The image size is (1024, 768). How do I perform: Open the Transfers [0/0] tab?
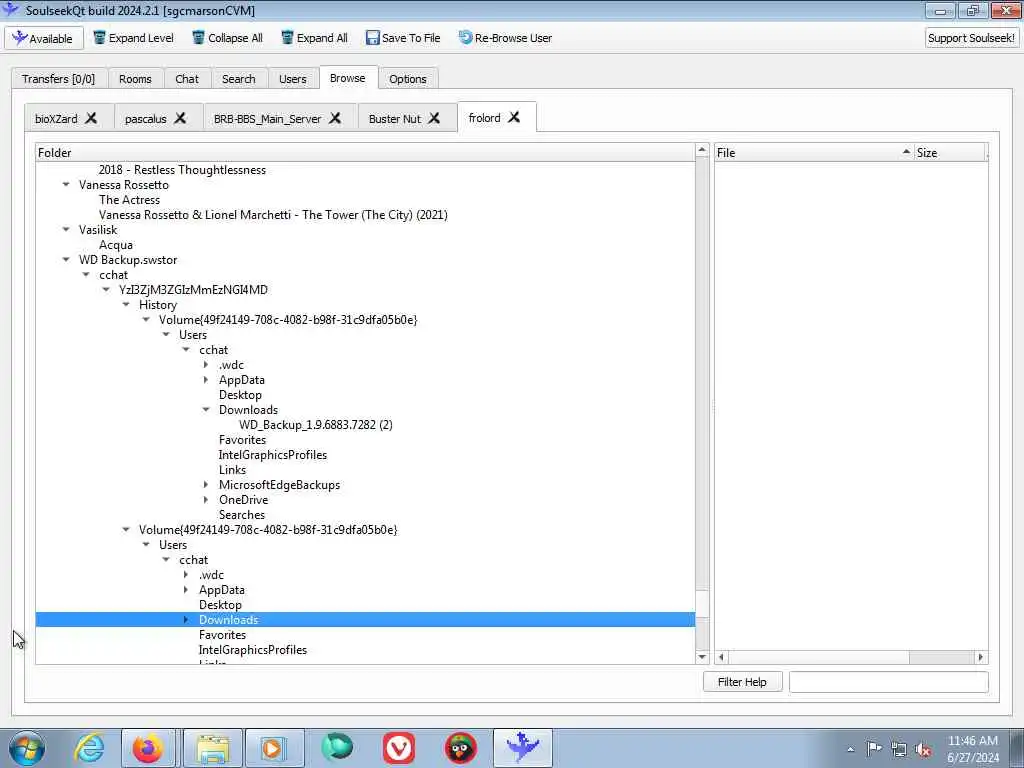tap(59, 79)
